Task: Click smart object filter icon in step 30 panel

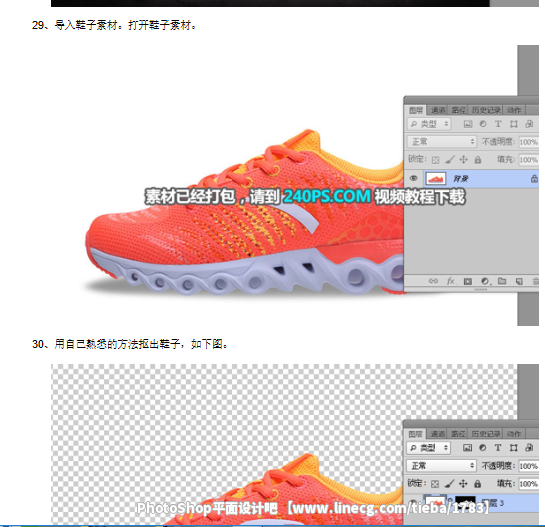Action: point(529,448)
